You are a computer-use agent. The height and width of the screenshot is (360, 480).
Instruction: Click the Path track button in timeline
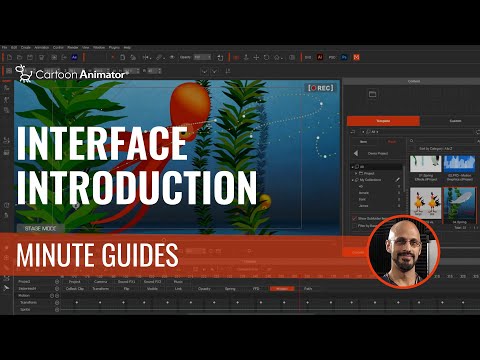[308, 289]
